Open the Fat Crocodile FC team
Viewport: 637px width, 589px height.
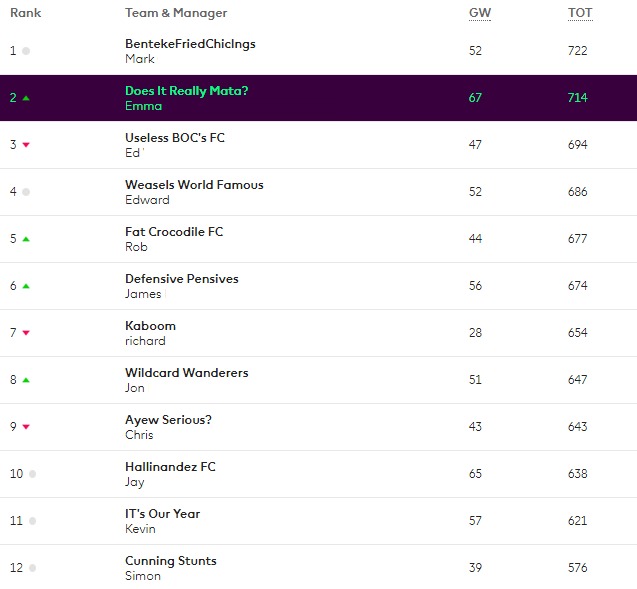[174, 232]
